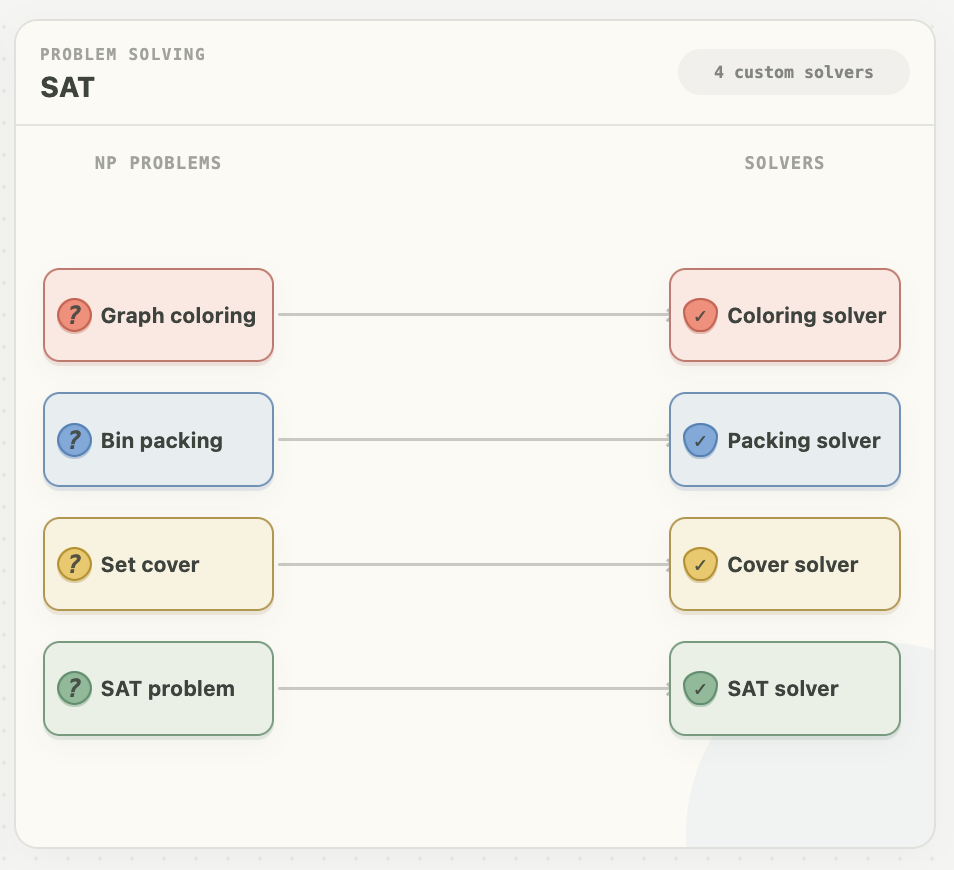Click the PROBLEM SOLVING label
The width and height of the screenshot is (954, 870).
(123, 54)
